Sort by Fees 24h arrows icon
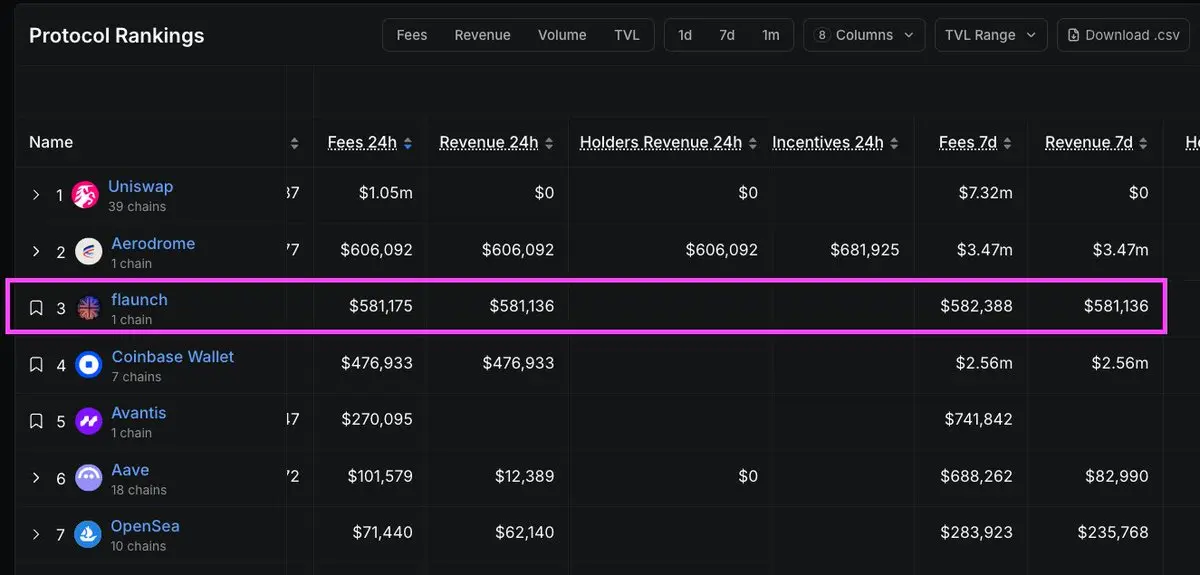Image resolution: width=1200 pixels, height=575 pixels. (x=408, y=143)
